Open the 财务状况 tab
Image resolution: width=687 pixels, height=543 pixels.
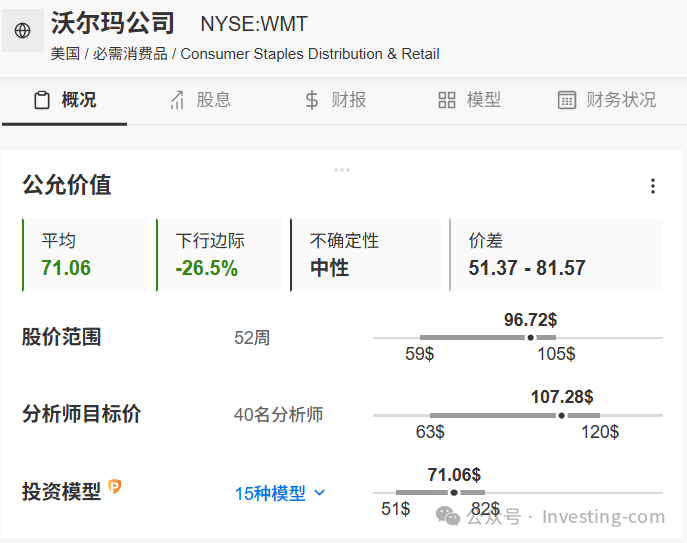(607, 100)
